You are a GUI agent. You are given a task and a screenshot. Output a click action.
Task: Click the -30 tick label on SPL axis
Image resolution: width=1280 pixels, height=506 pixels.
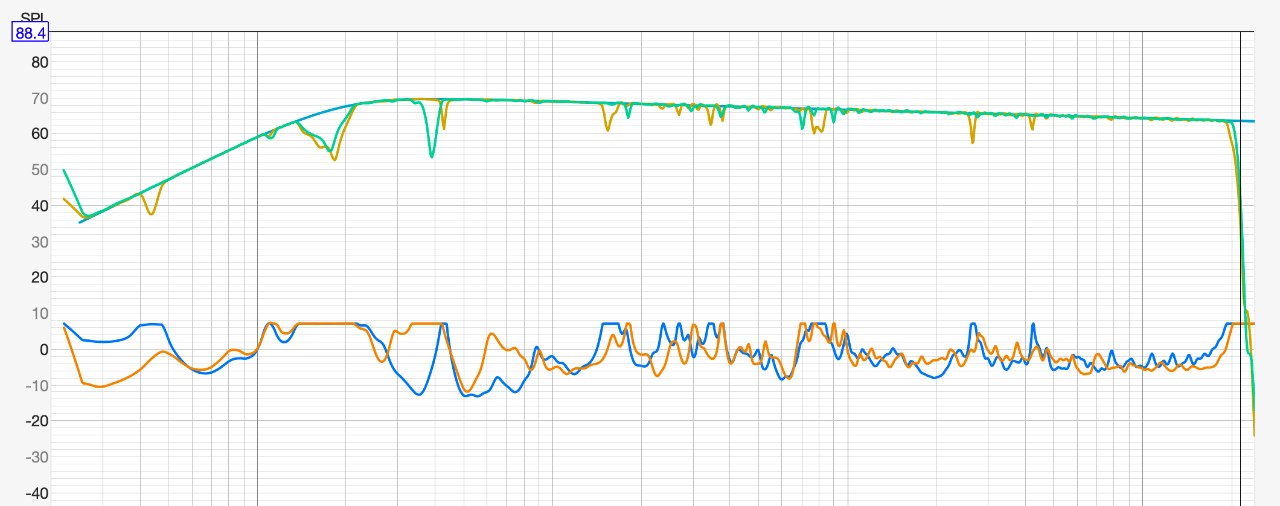(x=37, y=458)
